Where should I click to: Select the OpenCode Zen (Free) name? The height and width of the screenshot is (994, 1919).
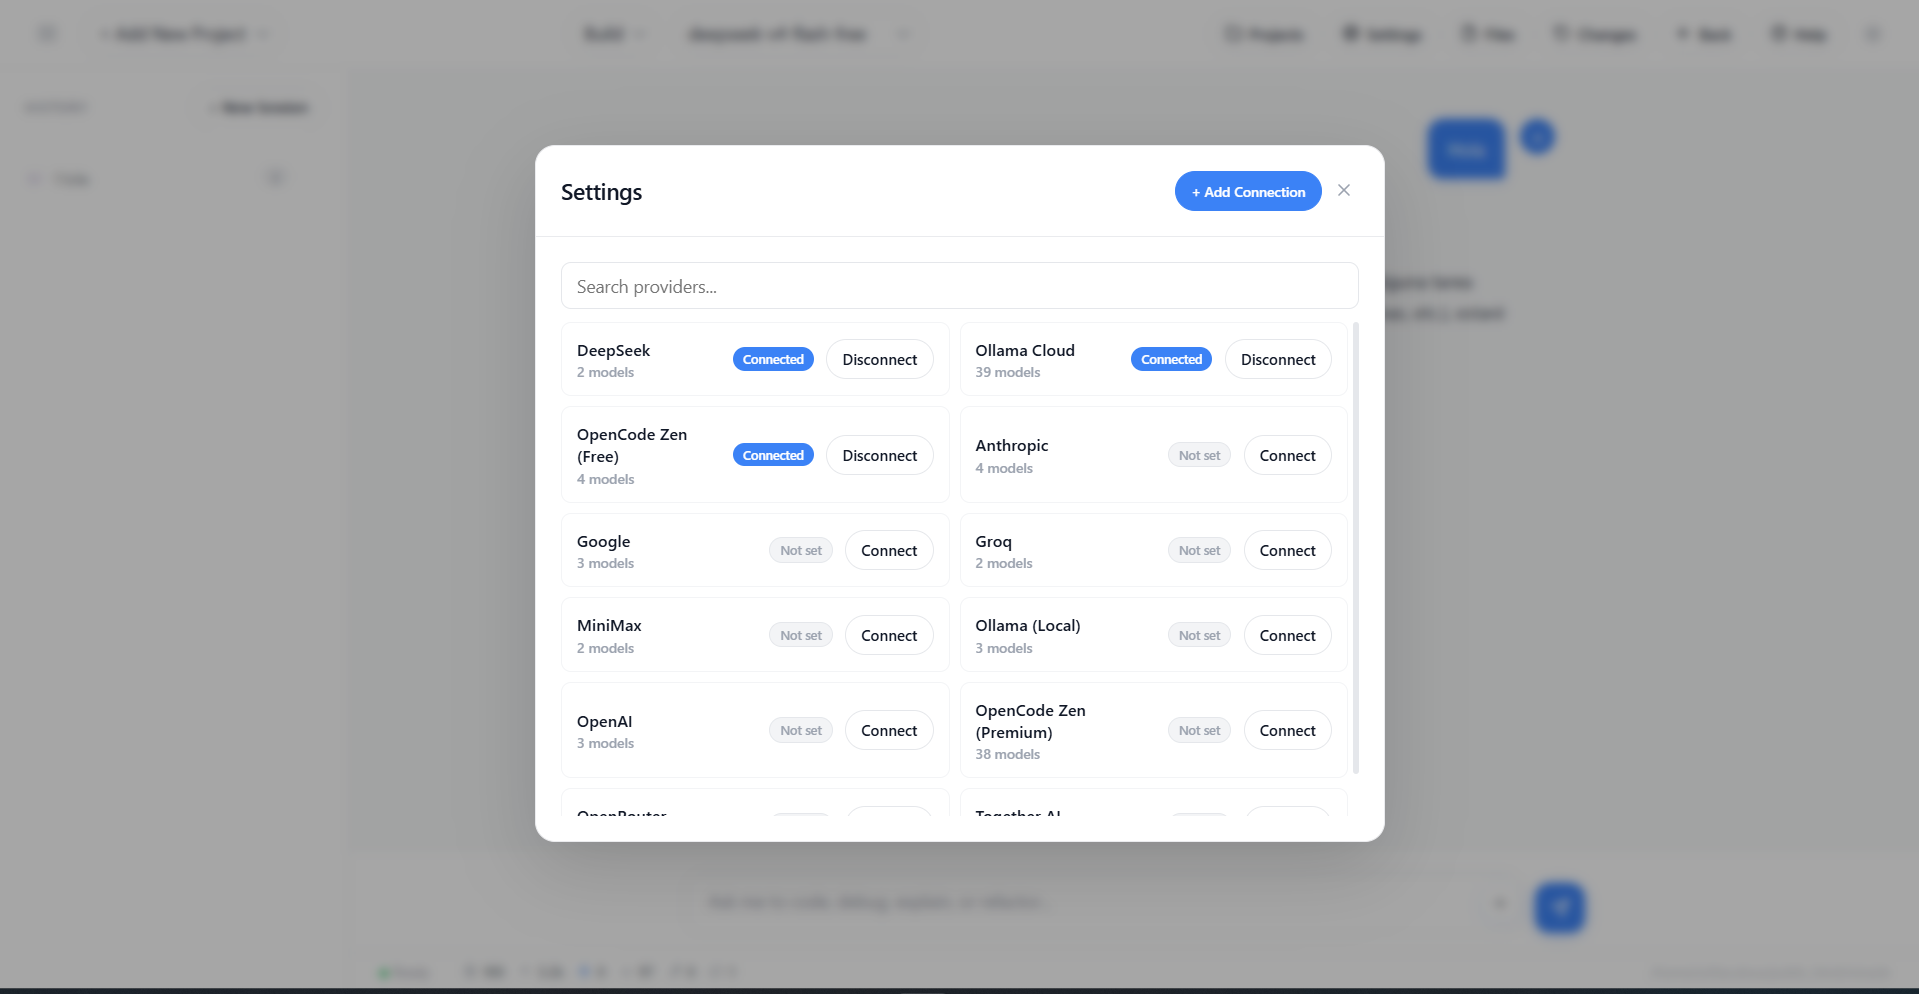coord(632,445)
